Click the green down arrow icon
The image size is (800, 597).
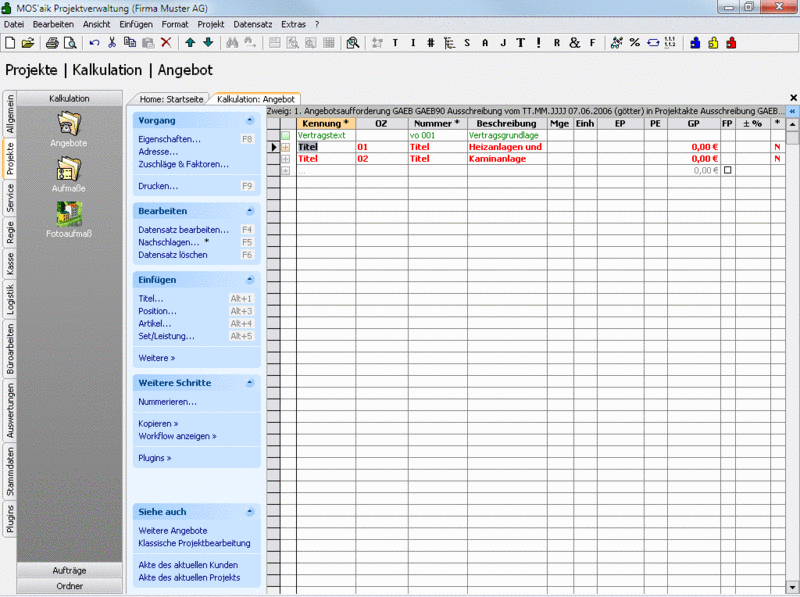pos(208,43)
